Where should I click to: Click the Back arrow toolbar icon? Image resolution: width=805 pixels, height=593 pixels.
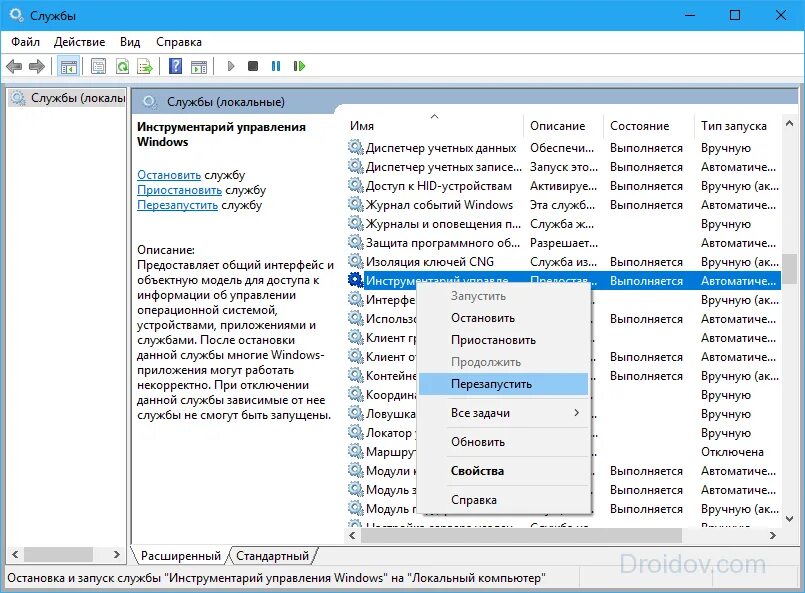pos(14,66)
